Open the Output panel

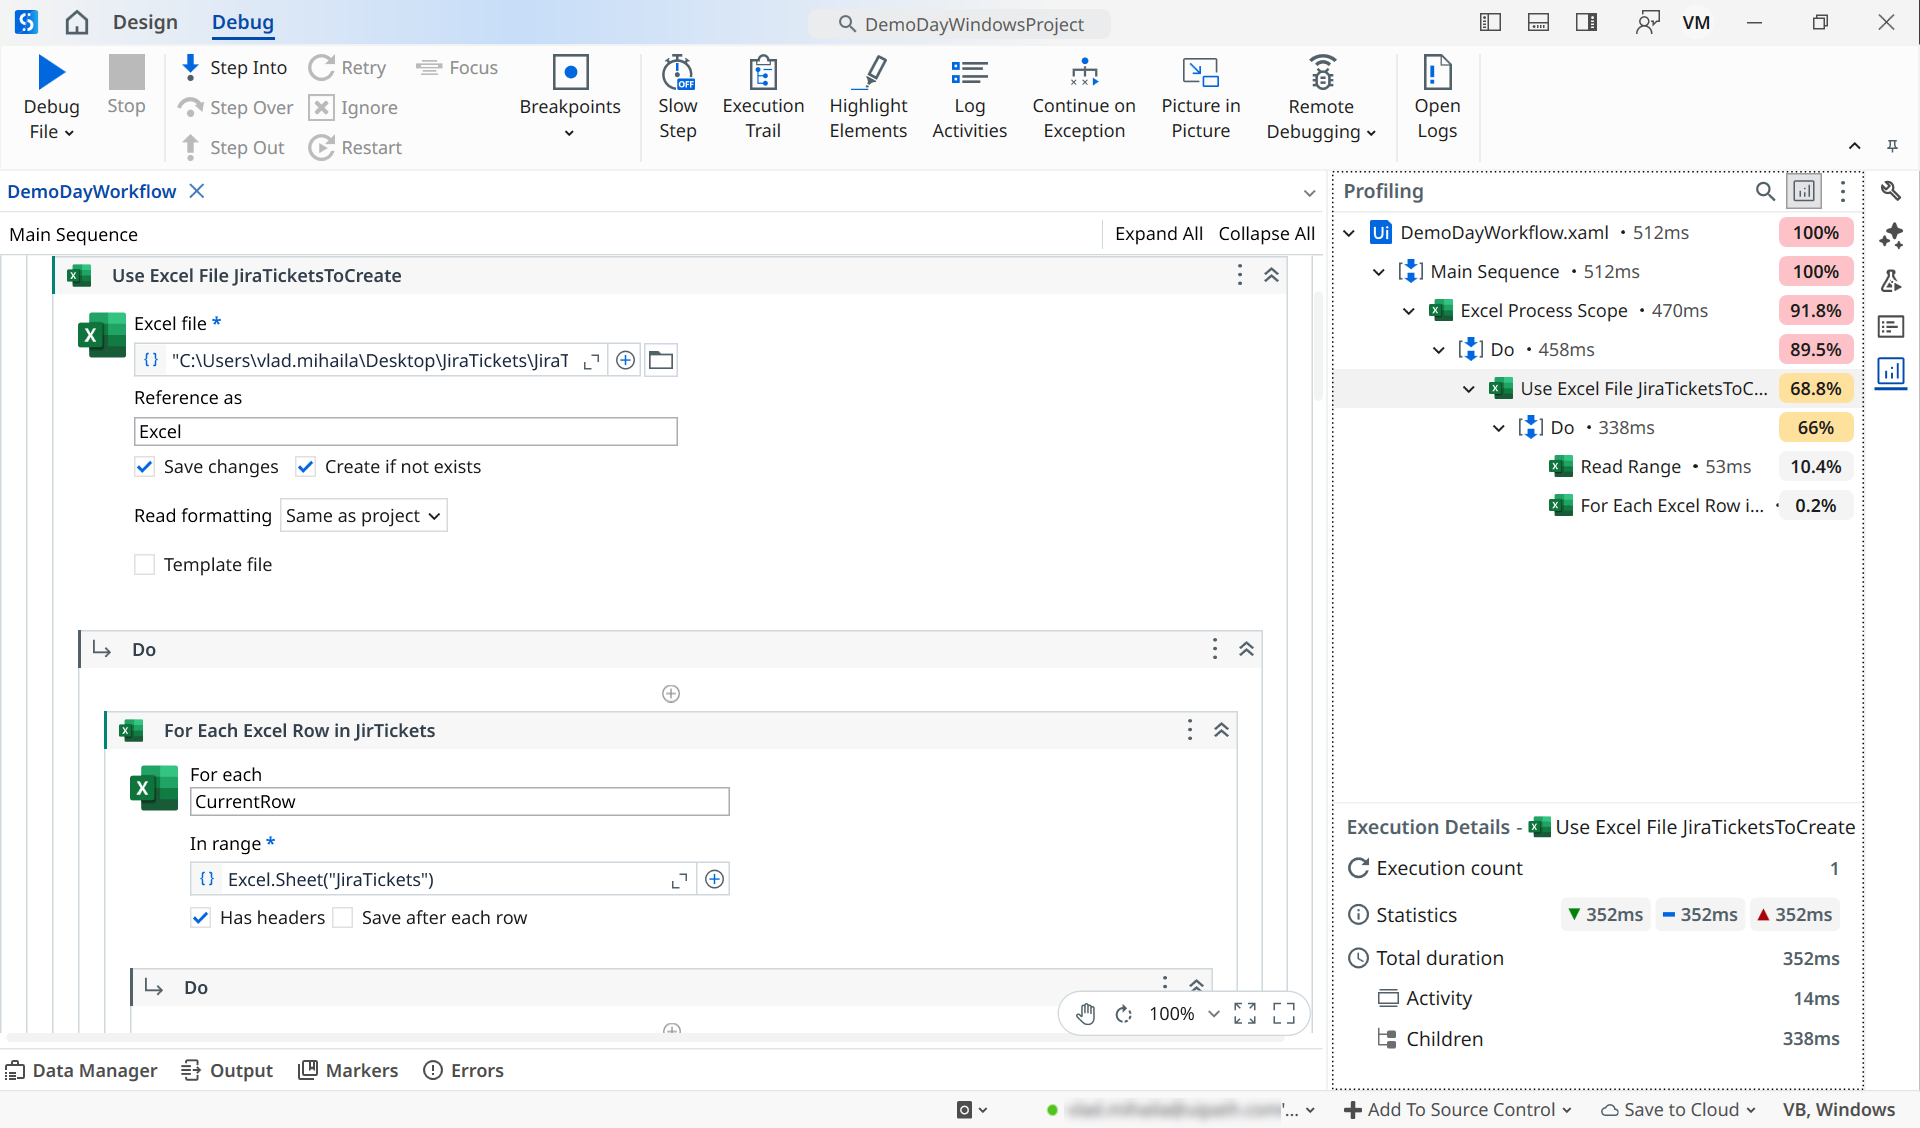pos(227,1071)
